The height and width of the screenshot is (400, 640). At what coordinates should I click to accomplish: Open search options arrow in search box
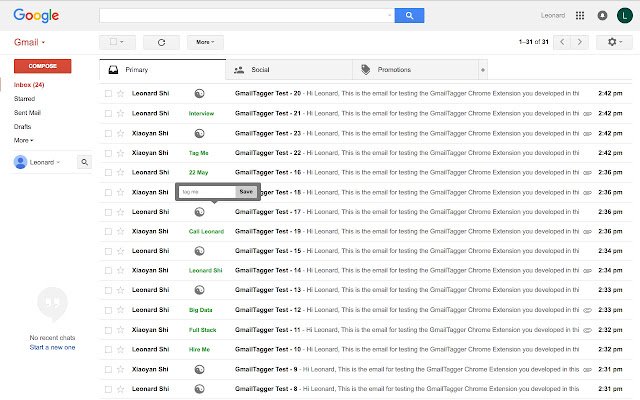point(389,16)
